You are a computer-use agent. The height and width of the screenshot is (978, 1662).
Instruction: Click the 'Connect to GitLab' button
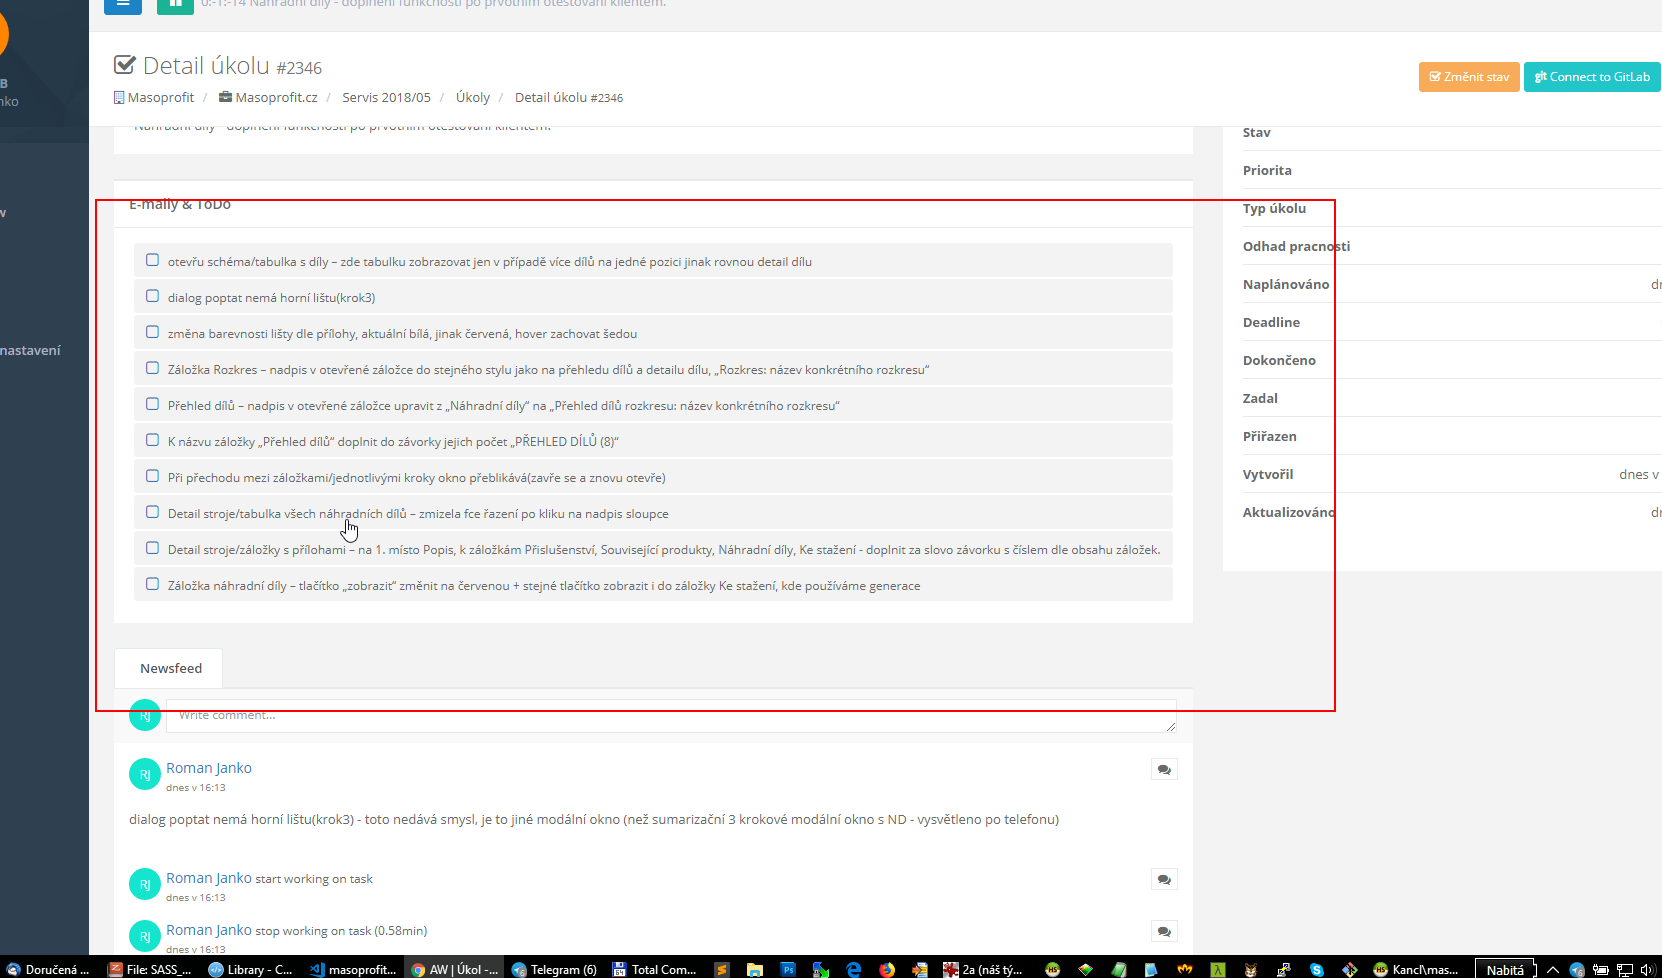pos(1592,77)
